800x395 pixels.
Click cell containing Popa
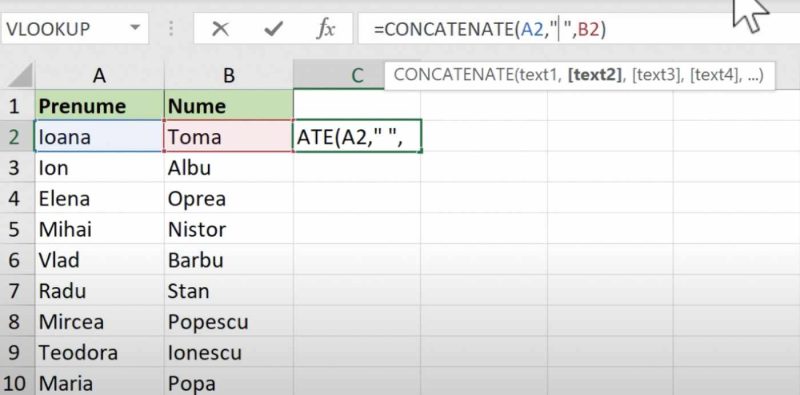[229, 382]
